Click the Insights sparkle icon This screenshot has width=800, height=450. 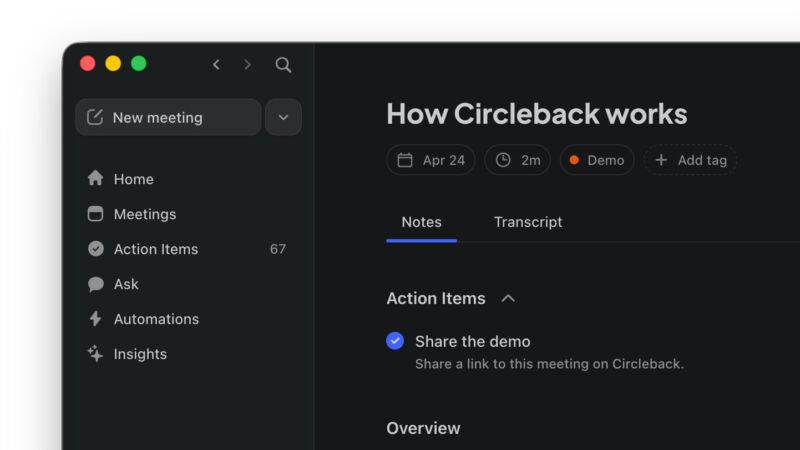click(x=96, y=354)
